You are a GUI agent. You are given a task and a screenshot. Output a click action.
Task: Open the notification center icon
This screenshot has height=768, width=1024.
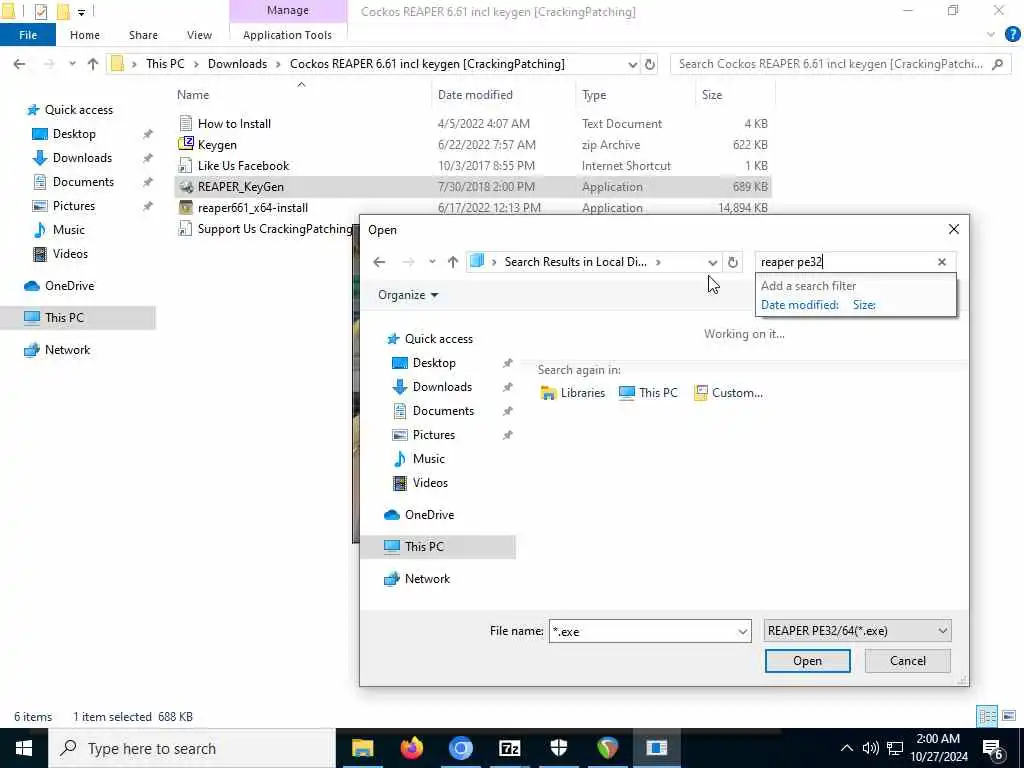point(993,748)
